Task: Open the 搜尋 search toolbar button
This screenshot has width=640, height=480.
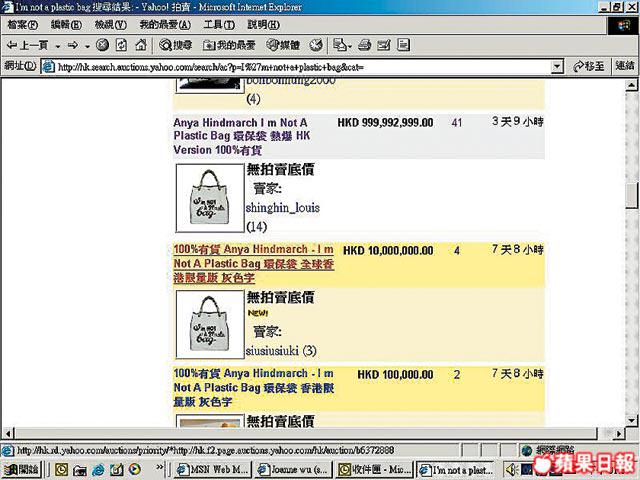Action: tap(176, 45)
